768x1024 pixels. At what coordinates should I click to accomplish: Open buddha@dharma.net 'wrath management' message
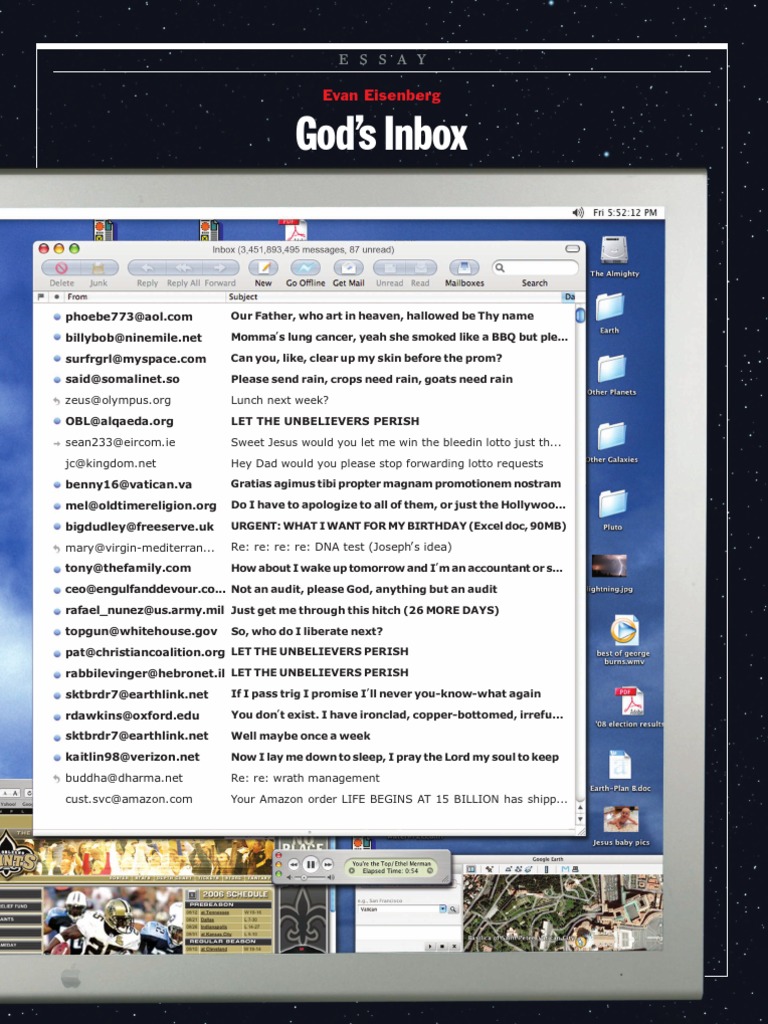pos(306,778)
